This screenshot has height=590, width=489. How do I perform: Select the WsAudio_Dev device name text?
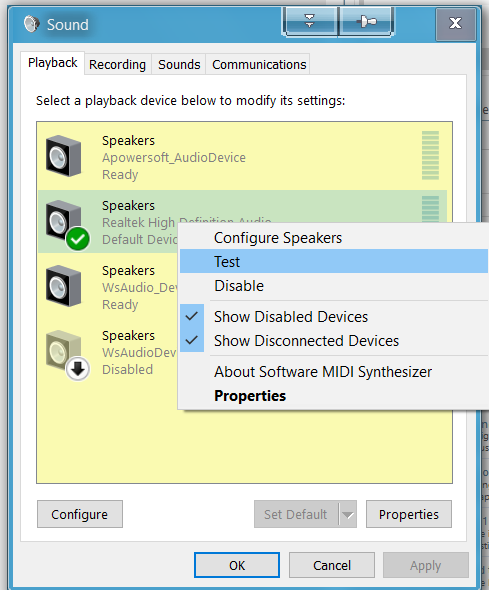[140, 287]
